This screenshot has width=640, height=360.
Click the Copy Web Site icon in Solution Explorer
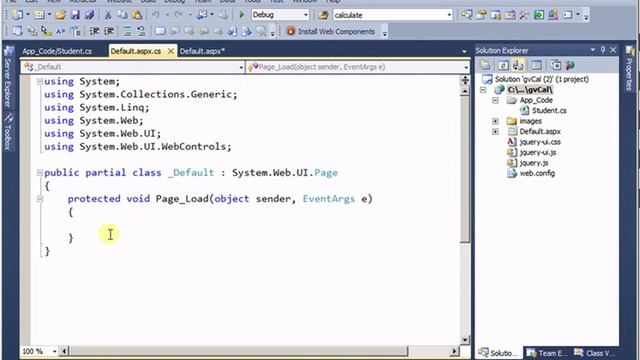556,65
